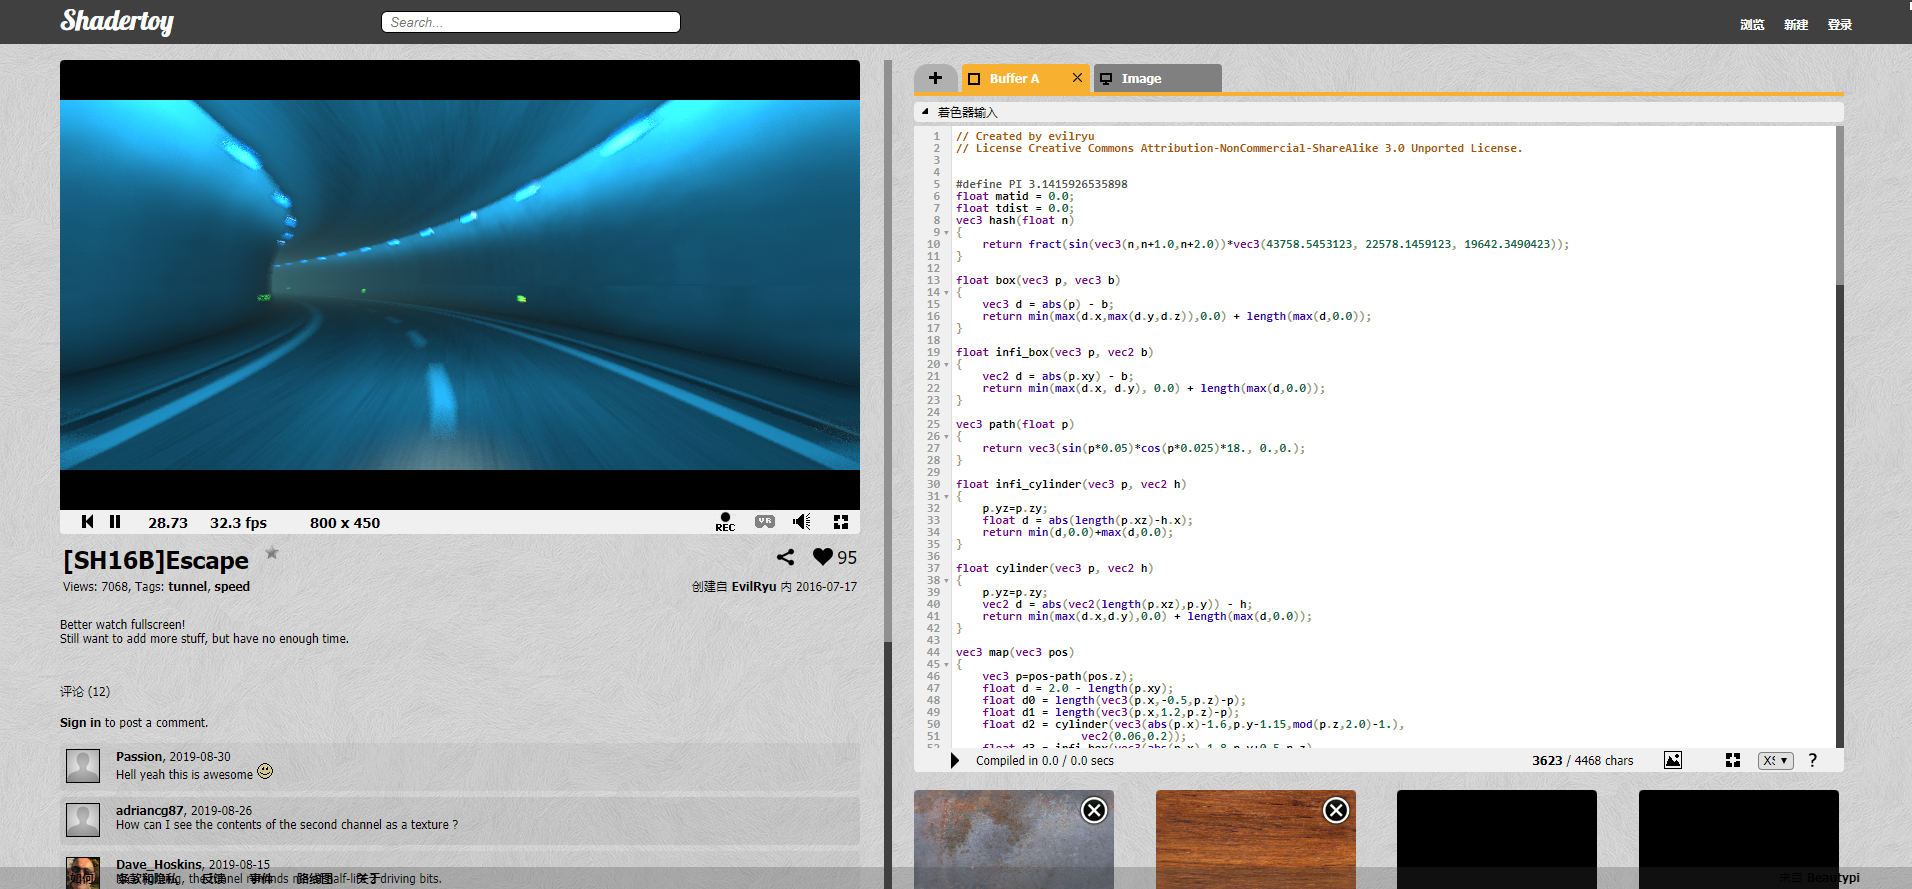Select the third empty channel slot
Viewport: 1912px width, 889px height.
click(x=1497, y=840)
